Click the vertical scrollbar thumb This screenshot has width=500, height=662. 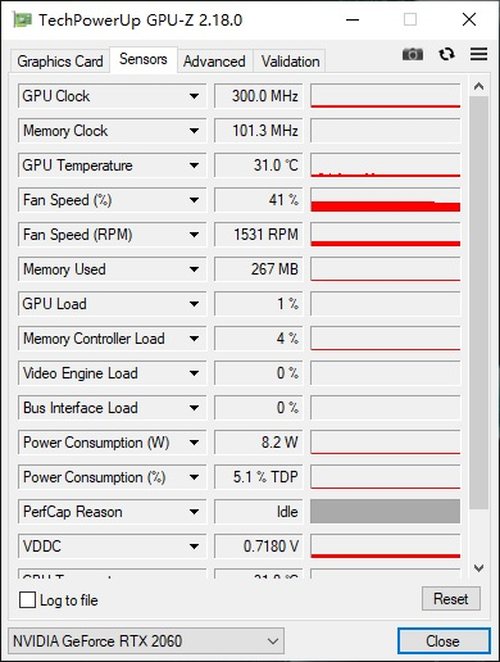pyautogui.click(x=478, y=302)
